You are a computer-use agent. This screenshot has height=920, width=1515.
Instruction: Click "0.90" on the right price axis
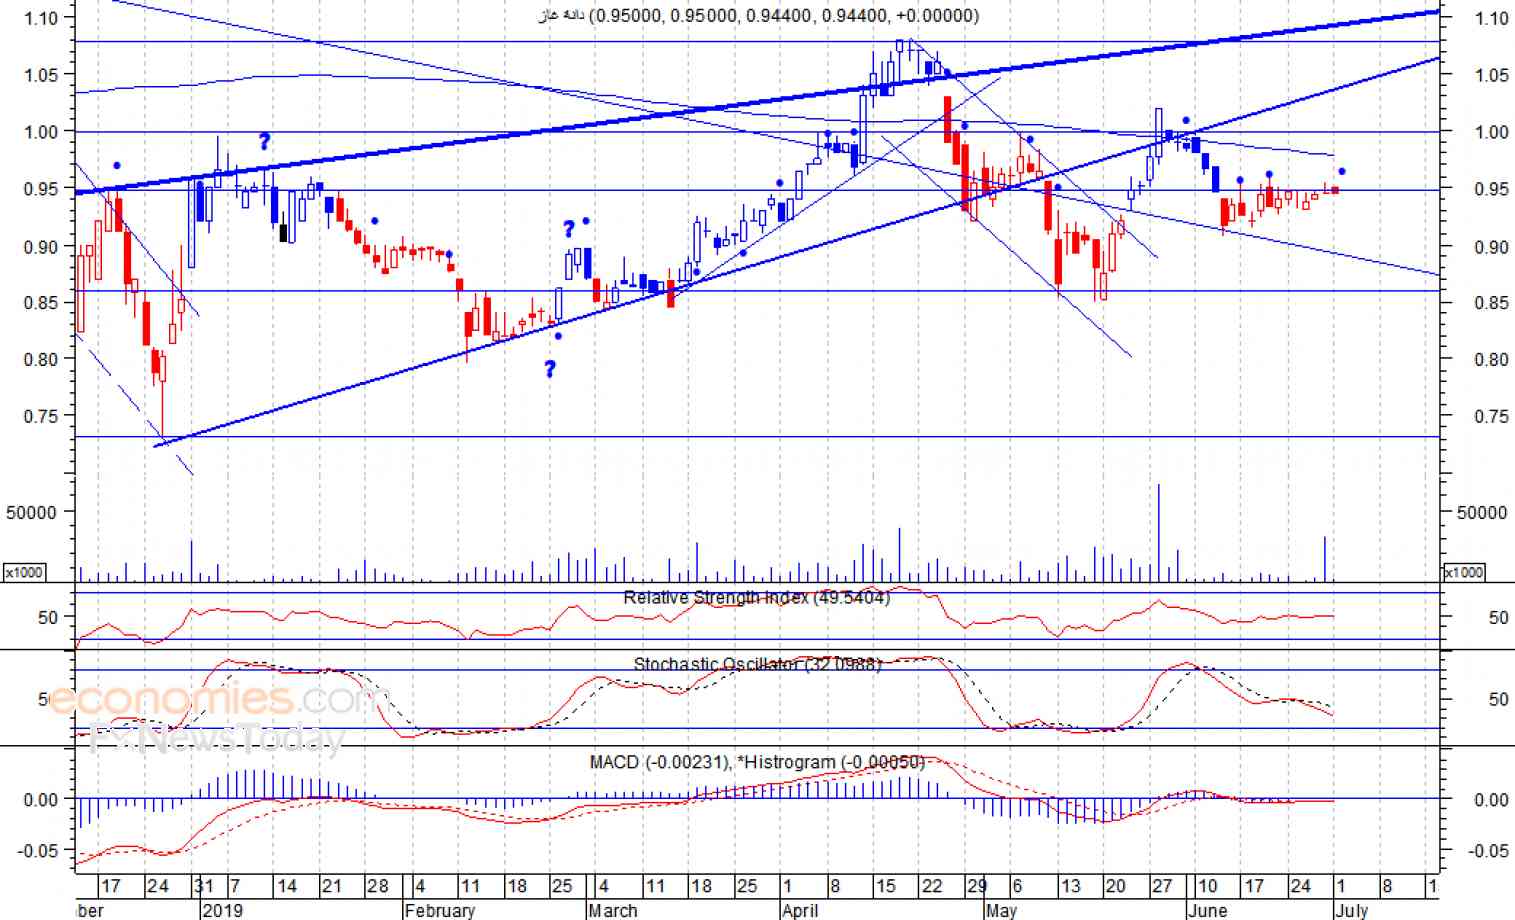click(x=1491, y=247)
